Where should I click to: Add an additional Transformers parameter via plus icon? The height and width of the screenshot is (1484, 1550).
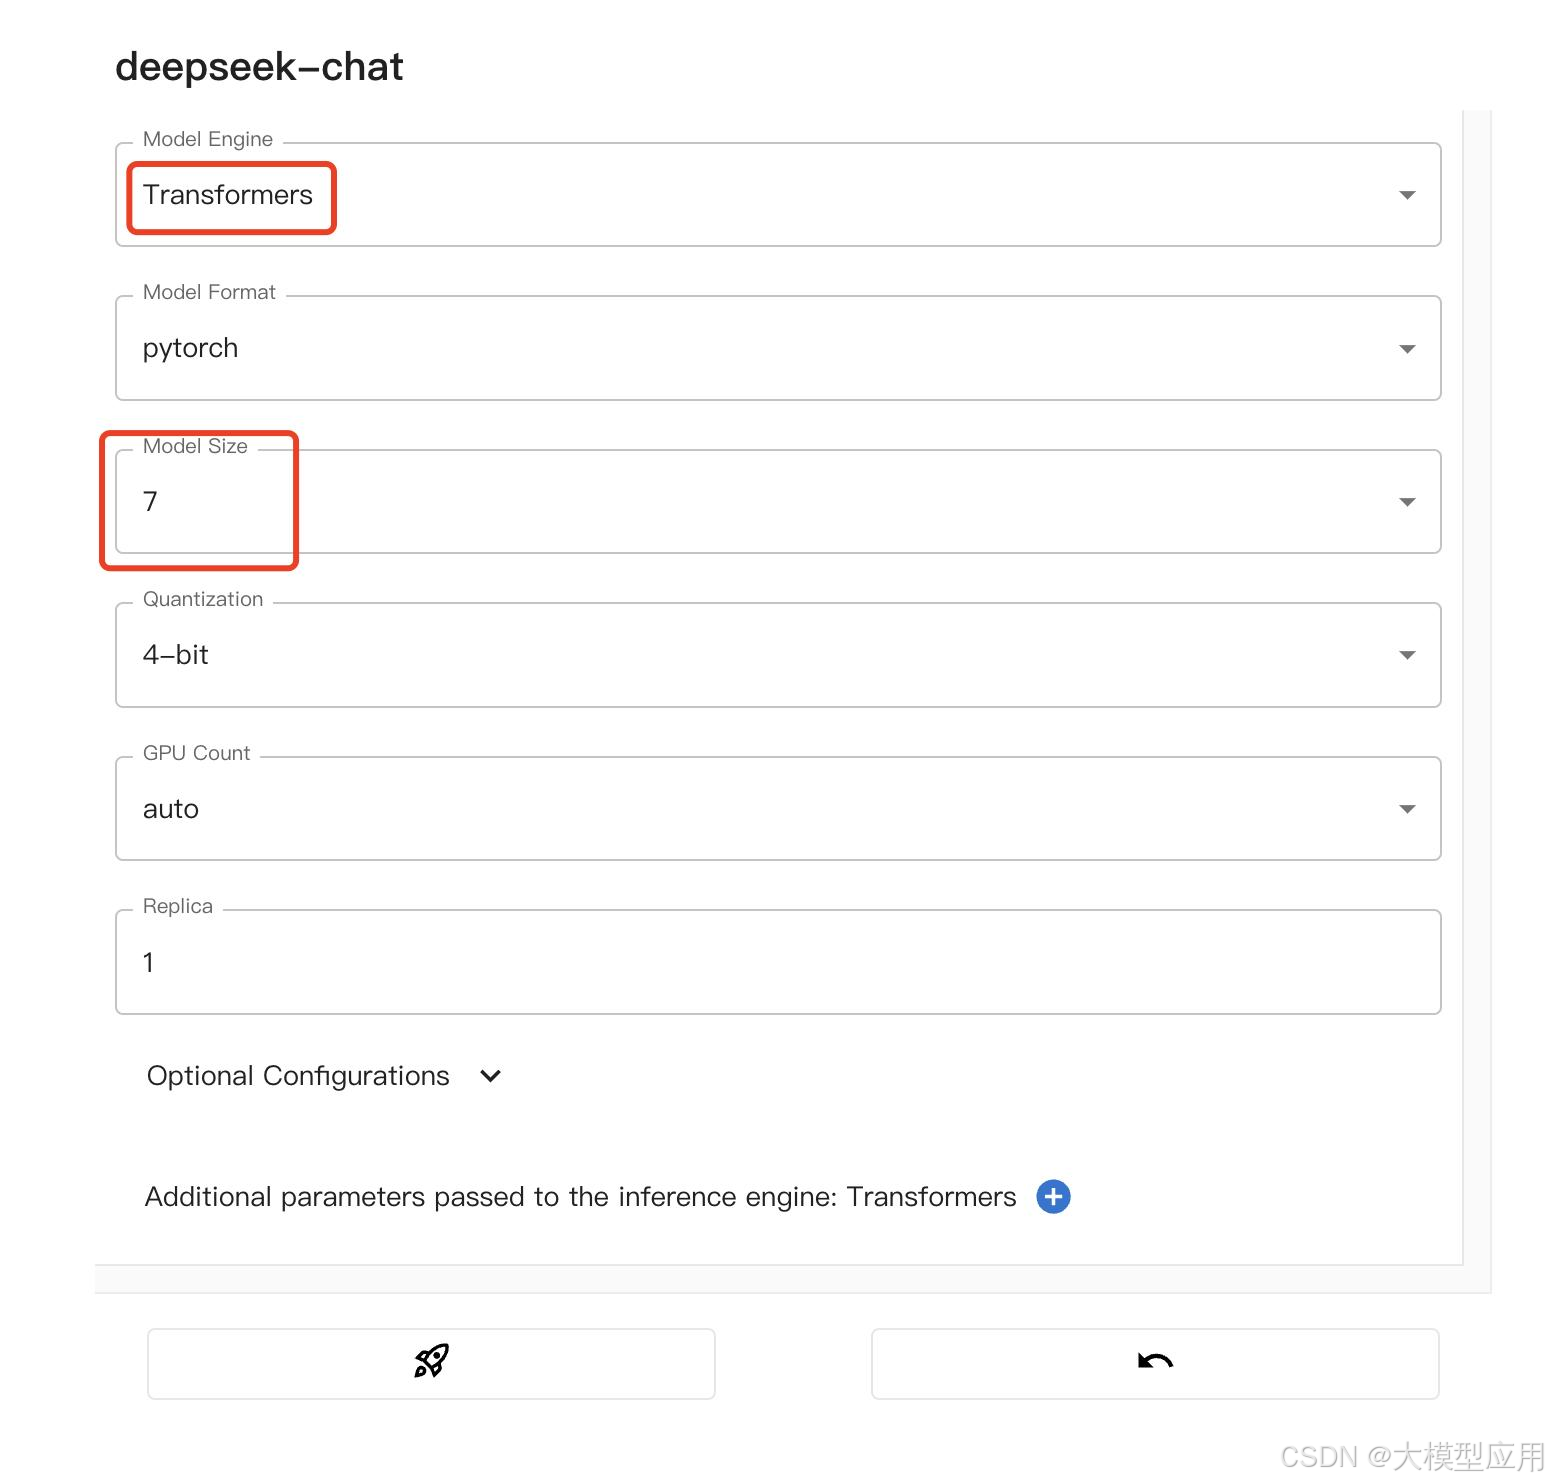pos(1052,1196)
